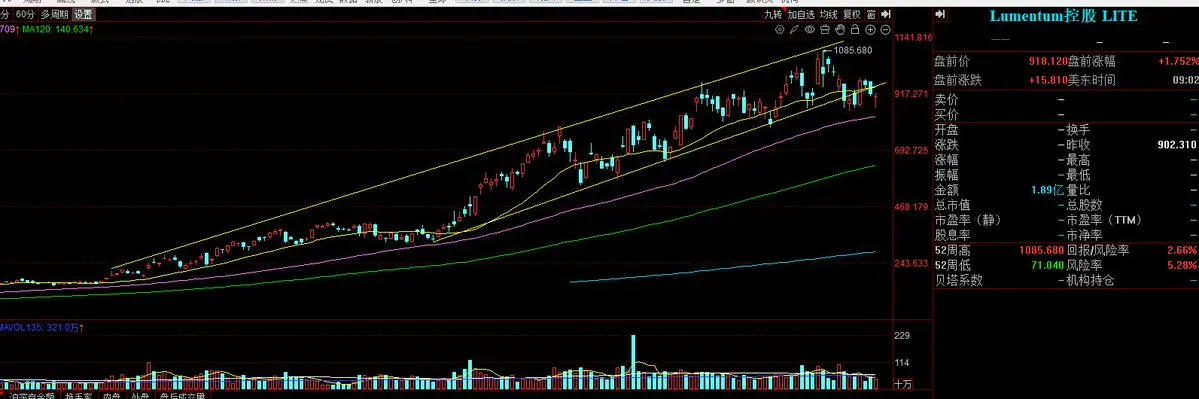Switch to the 60分 period tab

[25, 15]
